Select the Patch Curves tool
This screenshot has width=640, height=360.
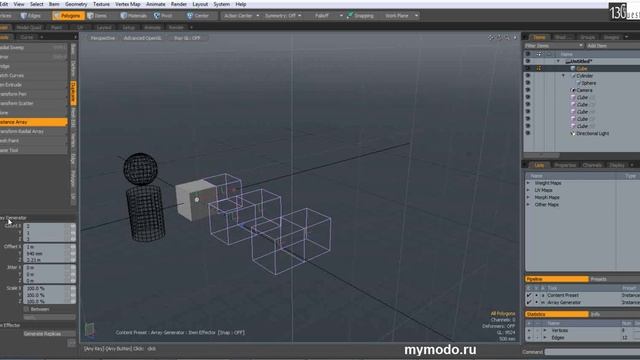(33, 76)
